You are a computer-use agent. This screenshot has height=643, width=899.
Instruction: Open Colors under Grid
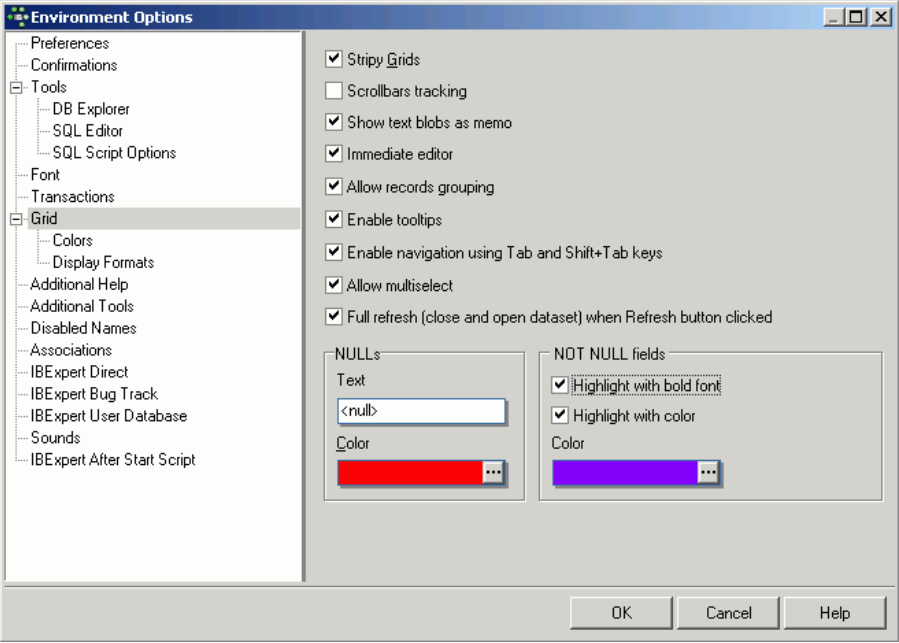tap(72, 240)
